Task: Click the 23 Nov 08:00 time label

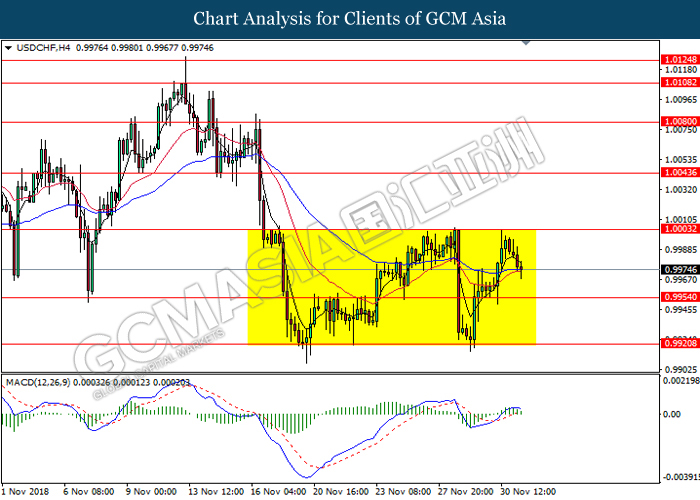Action: [404, 492]
